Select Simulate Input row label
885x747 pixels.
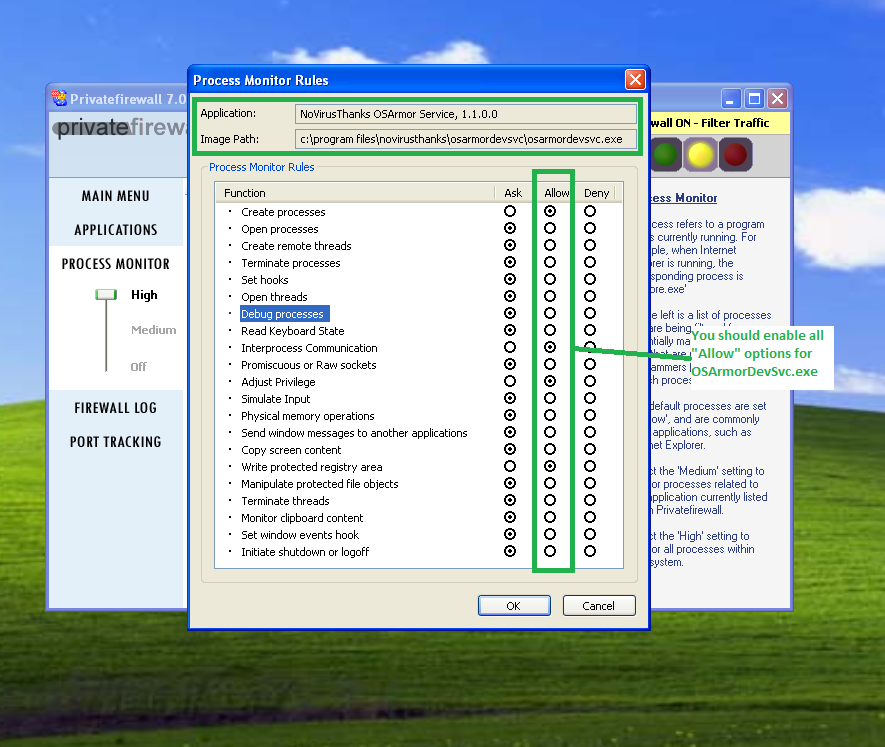tap(275, 399)
